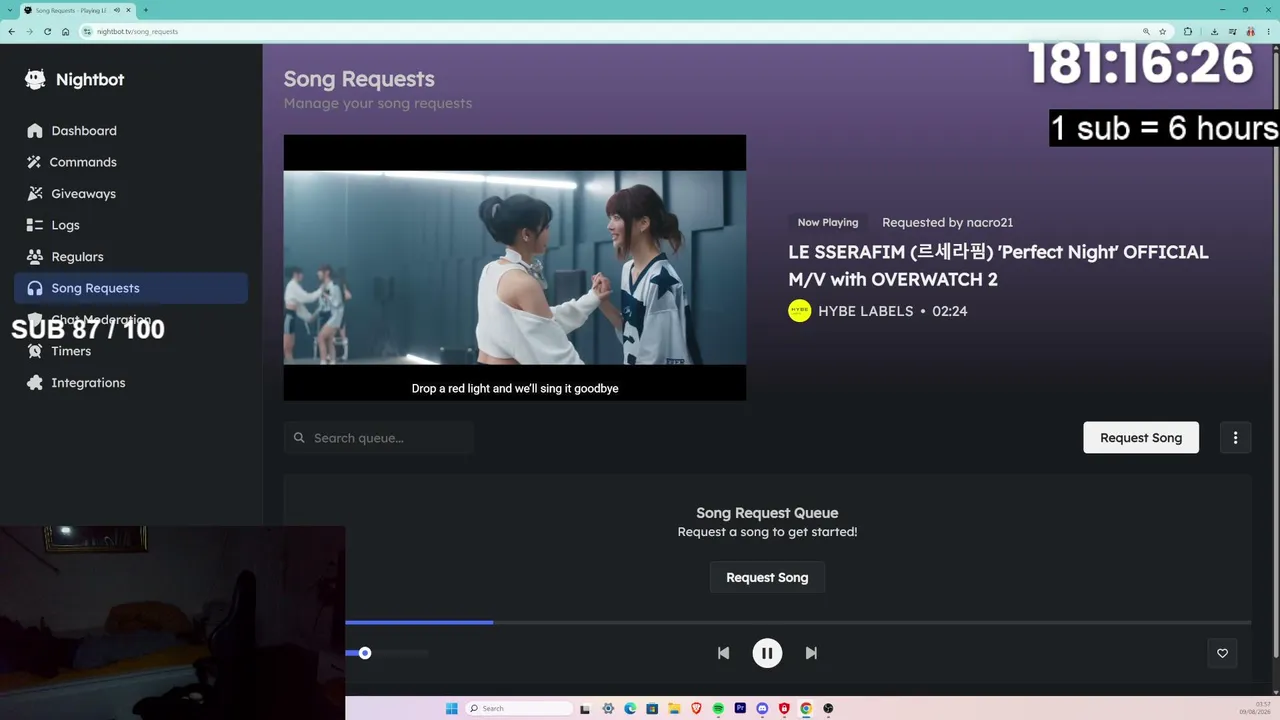
Task: Go to Commands in the sidebar
Action: tap(131, 162)
